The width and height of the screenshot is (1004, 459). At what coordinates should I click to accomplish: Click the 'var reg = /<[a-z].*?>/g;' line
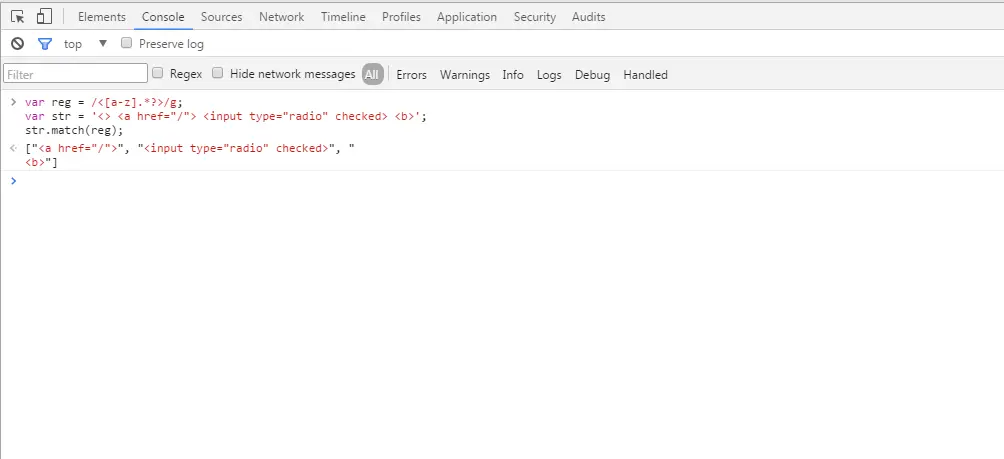pyautogui.click(x=104, y=102)
